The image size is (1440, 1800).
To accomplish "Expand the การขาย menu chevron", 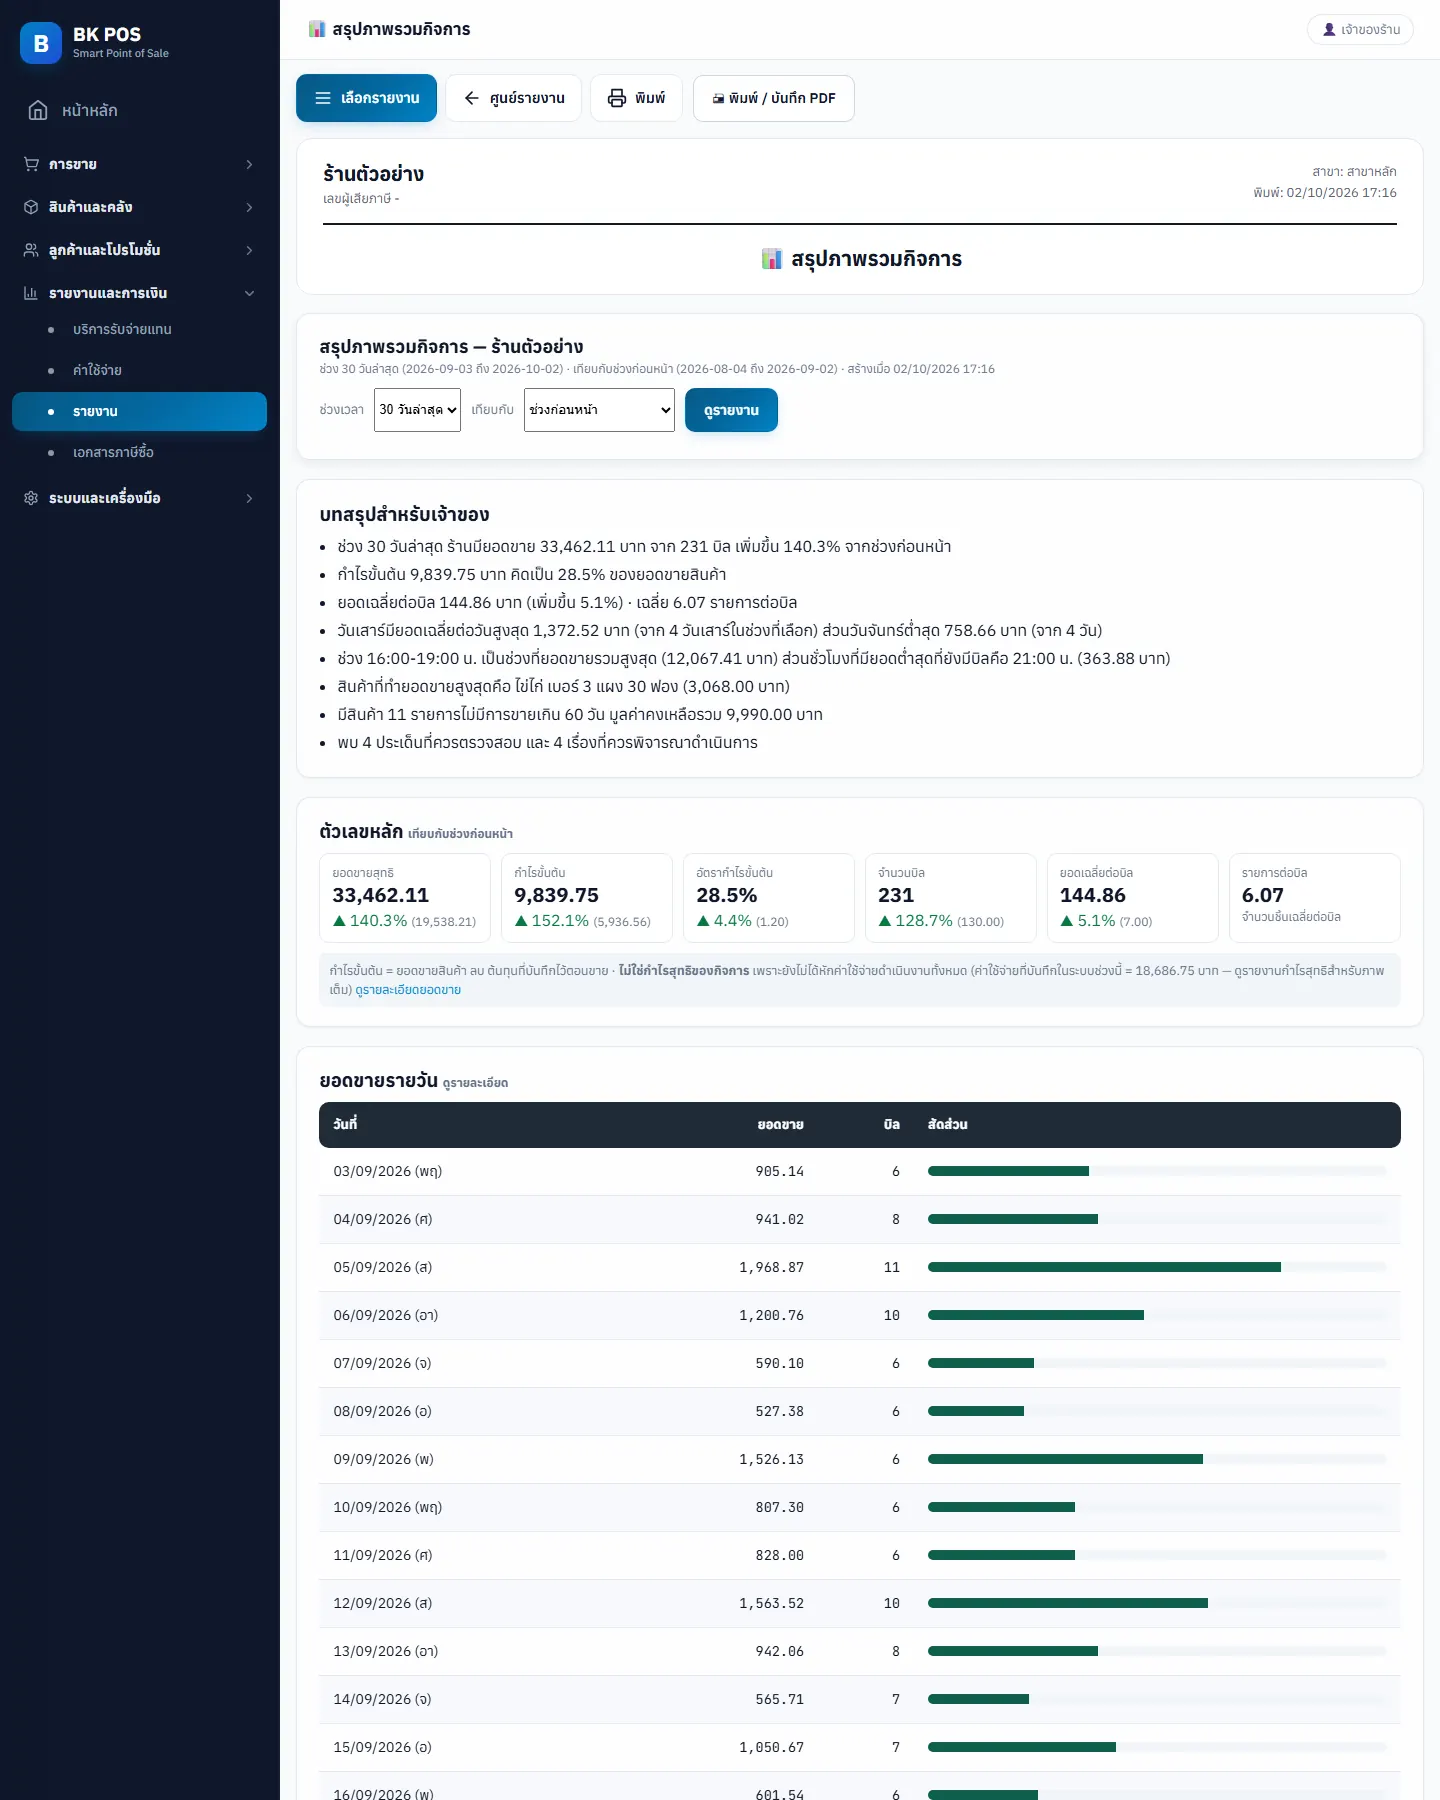I will point(249,164).
